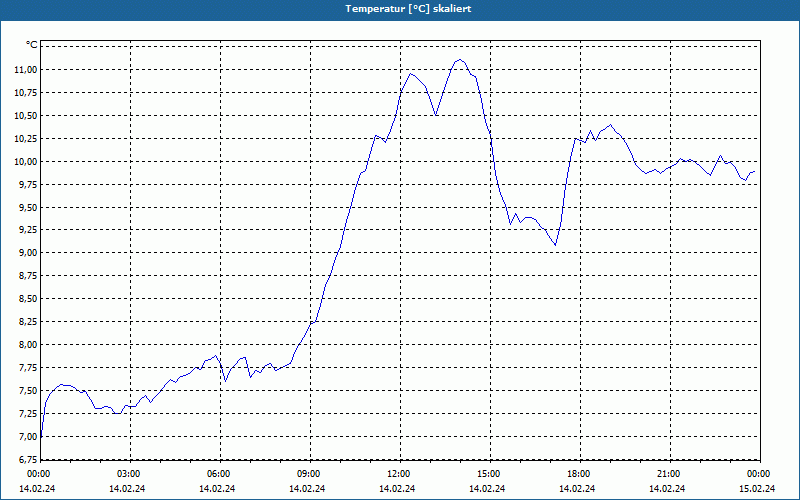This screenshot has height=500, width=800.
Task: Click the 14.02.24 date under 21:00
Action: 667,488
